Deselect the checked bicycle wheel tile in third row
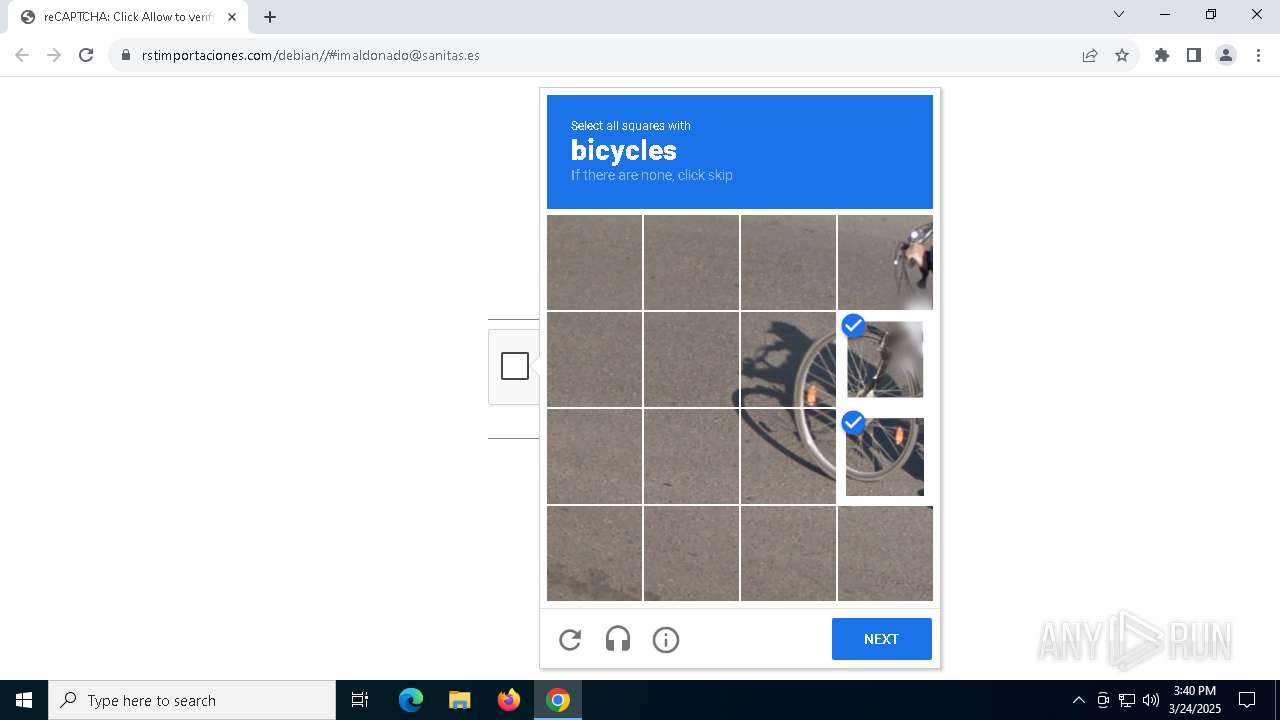This screenshot has width=1280, height=720. (x=885, y=457)
